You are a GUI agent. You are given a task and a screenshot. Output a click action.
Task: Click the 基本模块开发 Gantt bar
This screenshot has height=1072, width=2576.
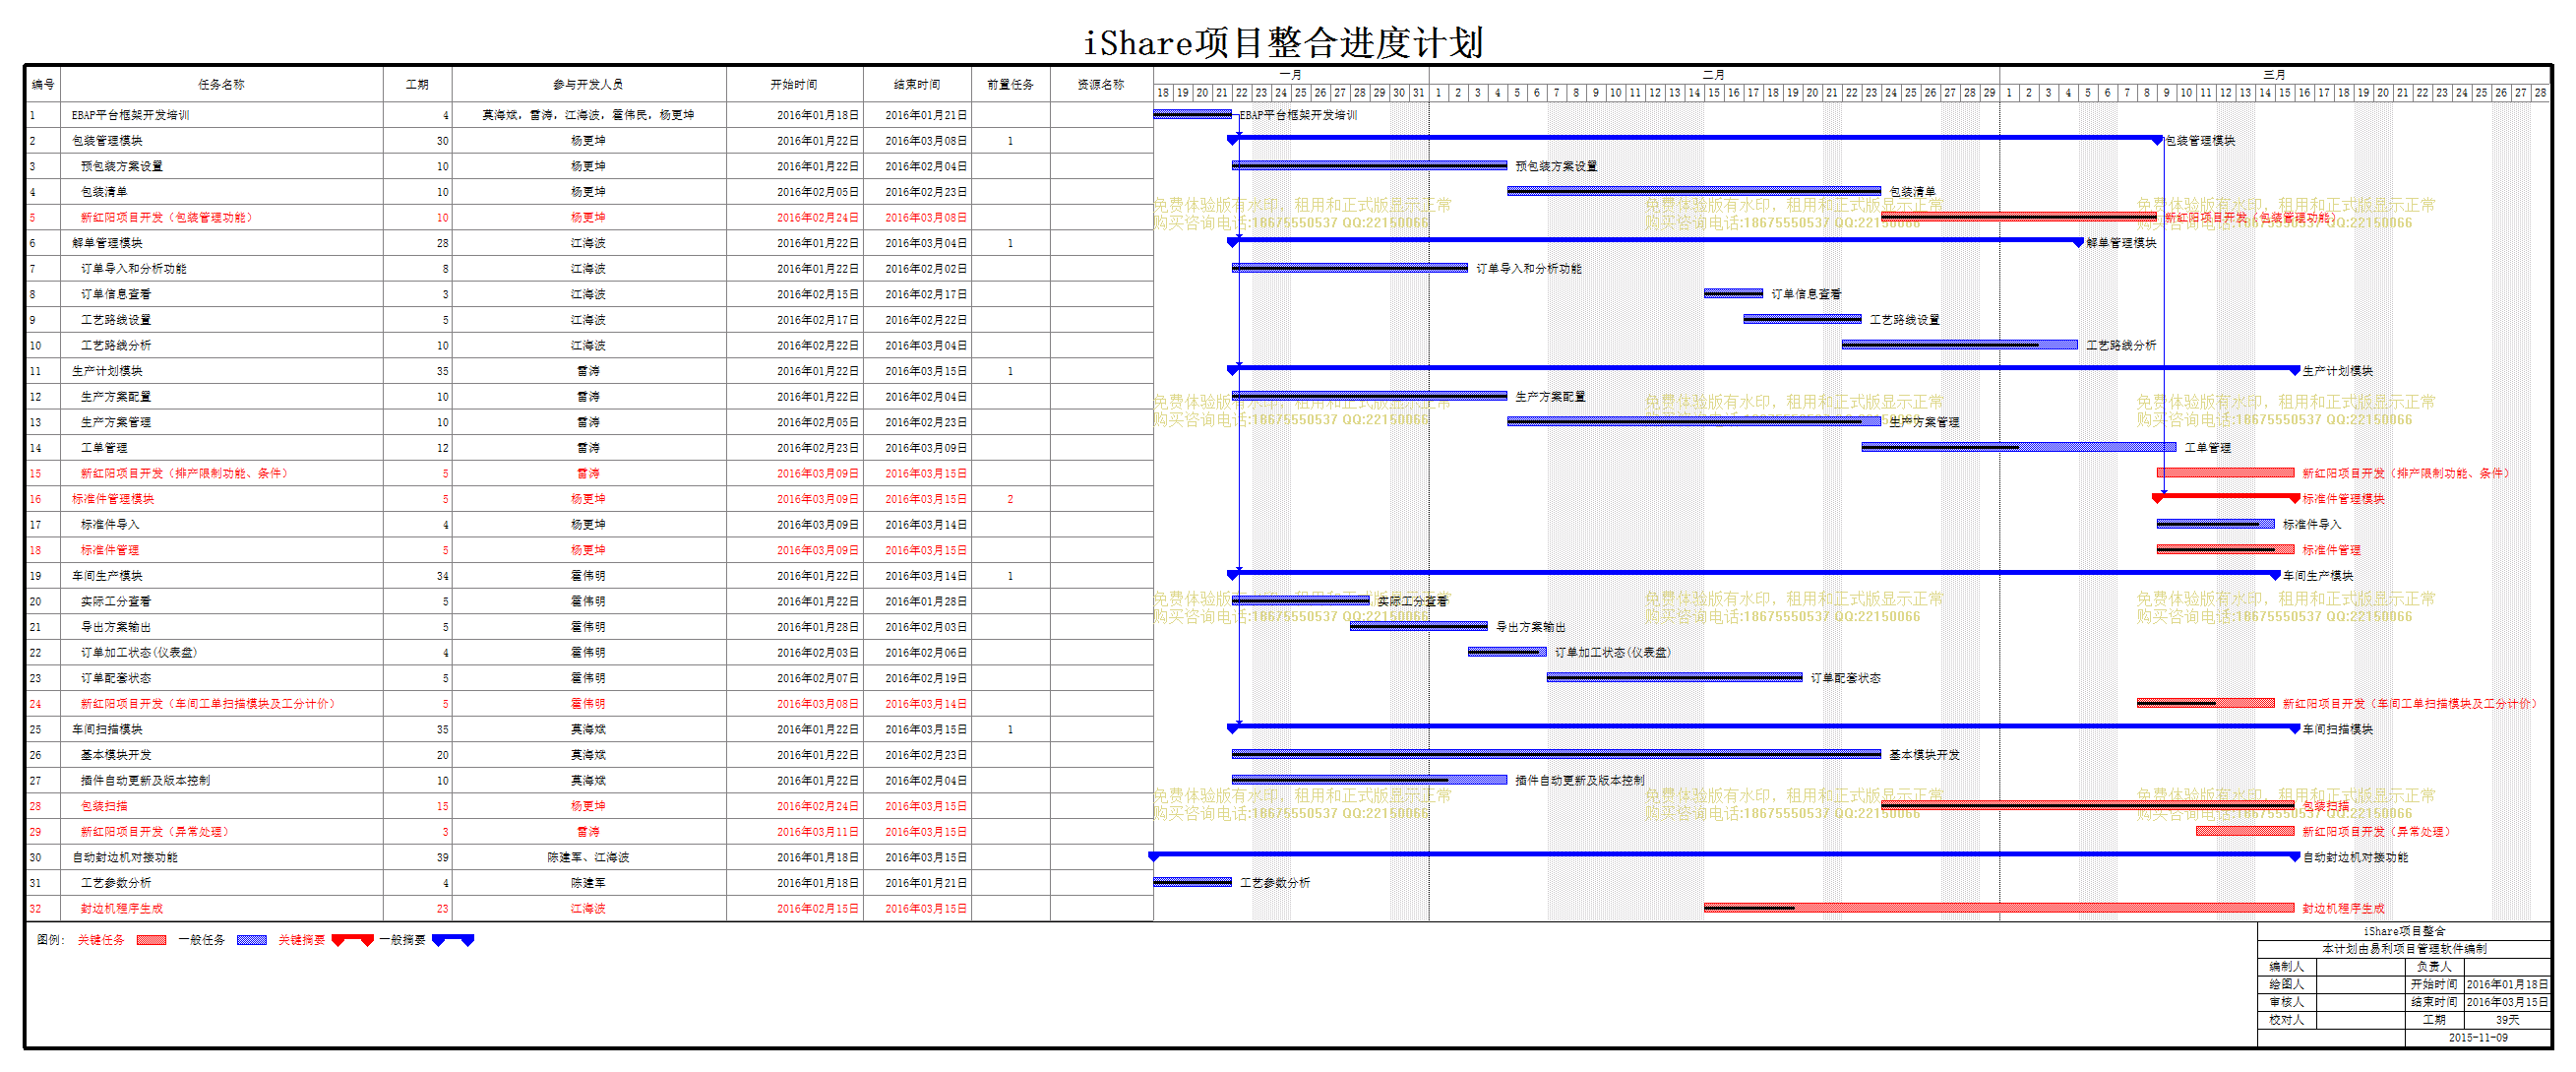pos(1556,754)
